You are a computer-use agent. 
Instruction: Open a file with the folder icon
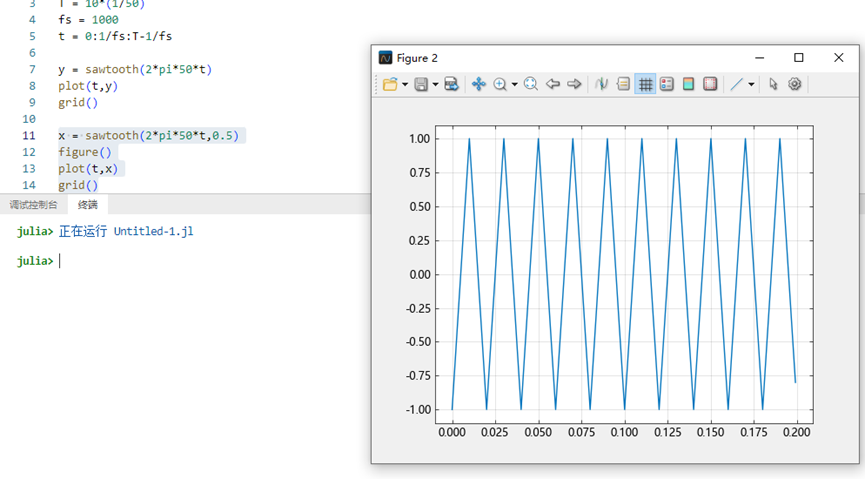click(x=390, y=84)
